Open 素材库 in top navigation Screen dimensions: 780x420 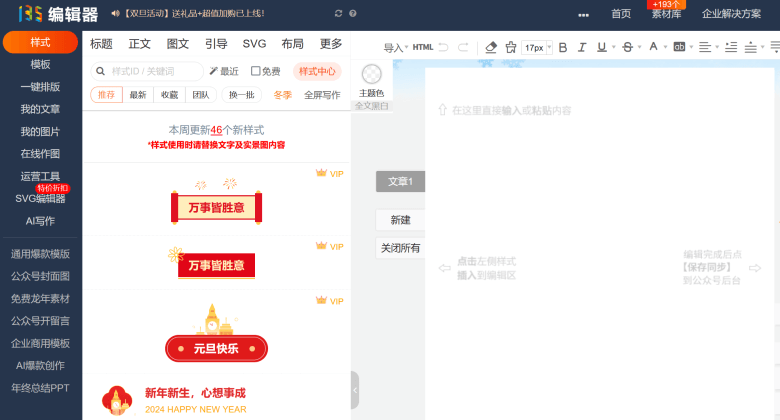pyautogui.click(x=667, y=14)
